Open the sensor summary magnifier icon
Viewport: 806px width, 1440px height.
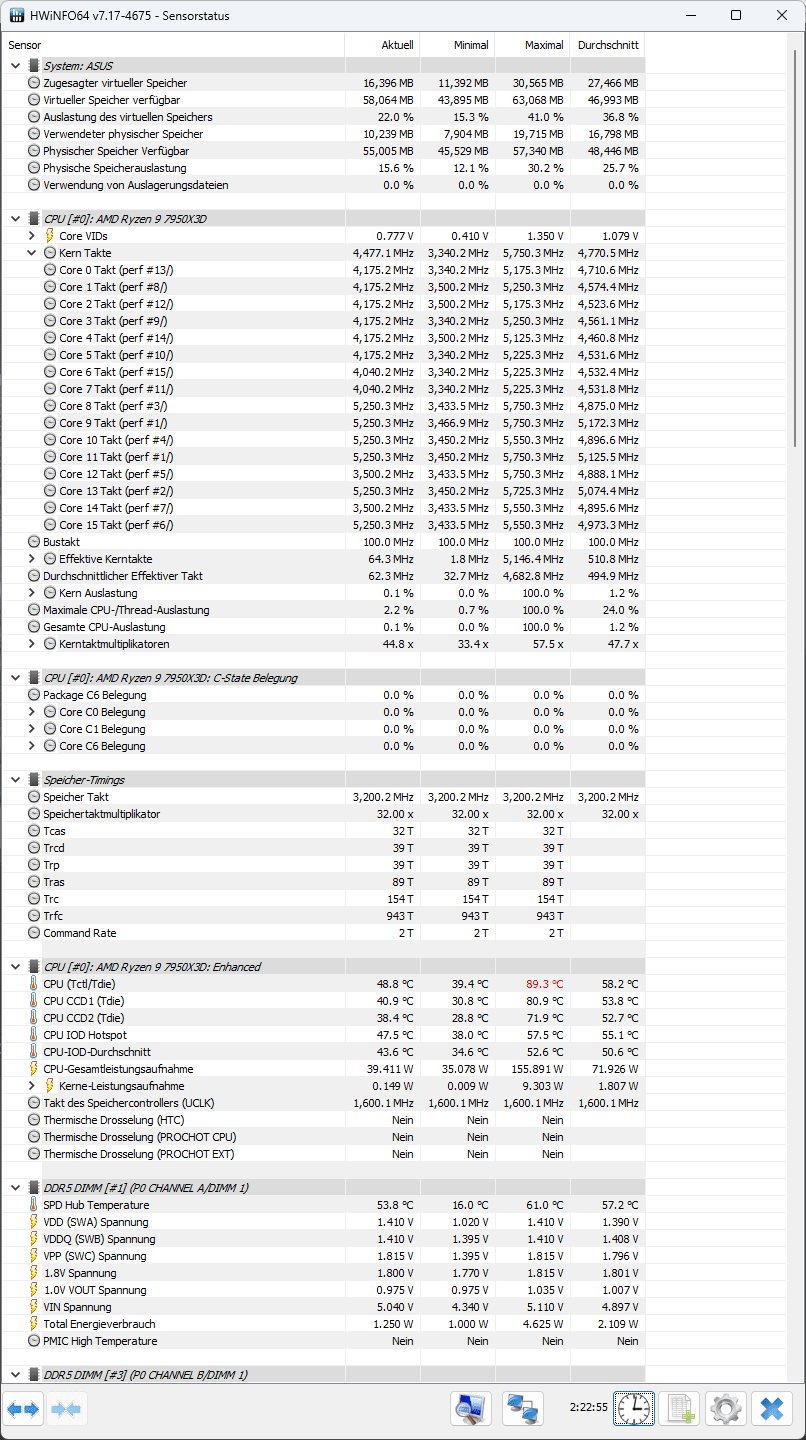pyautogui.click(x=470, y=1409)
